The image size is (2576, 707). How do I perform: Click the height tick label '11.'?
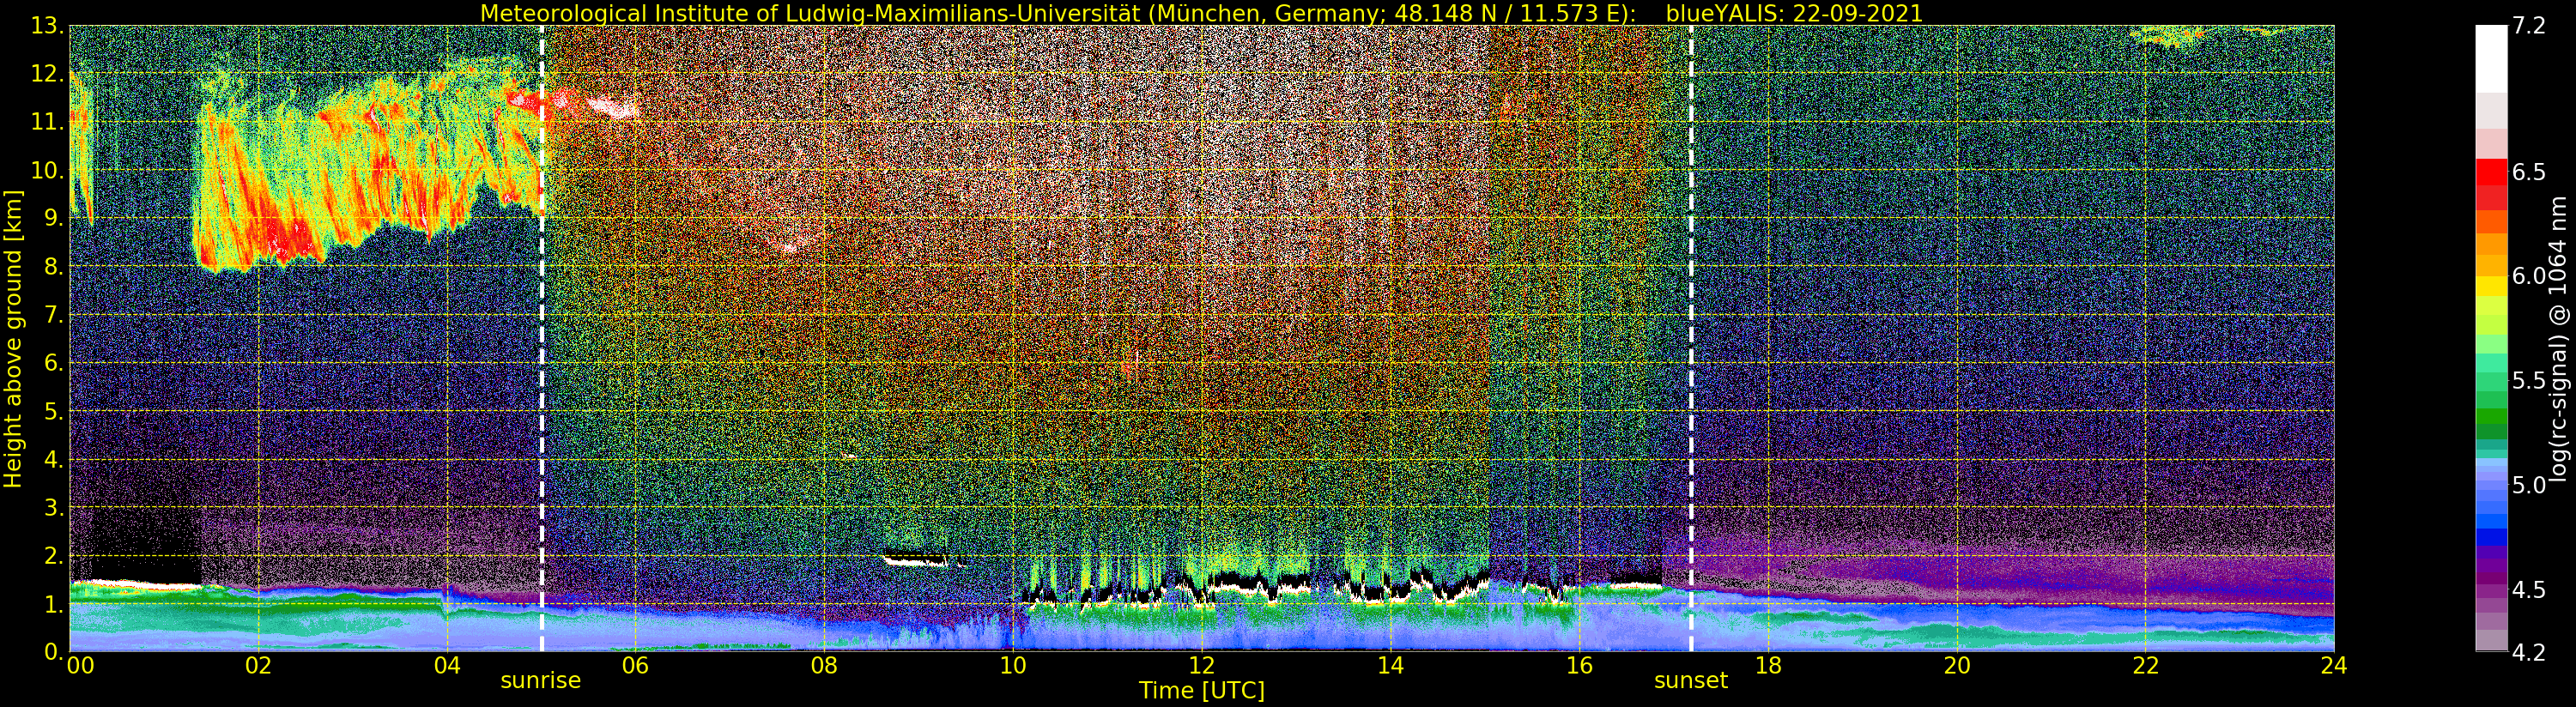tap(48, 123)
